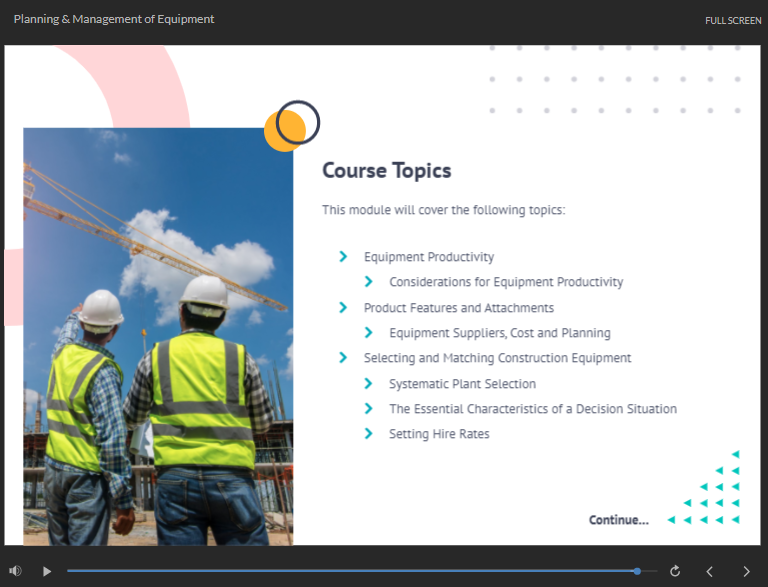Click chevron beside Product Features and Attachments
This screenshot has width=768, height=587.
pos(343,307)
